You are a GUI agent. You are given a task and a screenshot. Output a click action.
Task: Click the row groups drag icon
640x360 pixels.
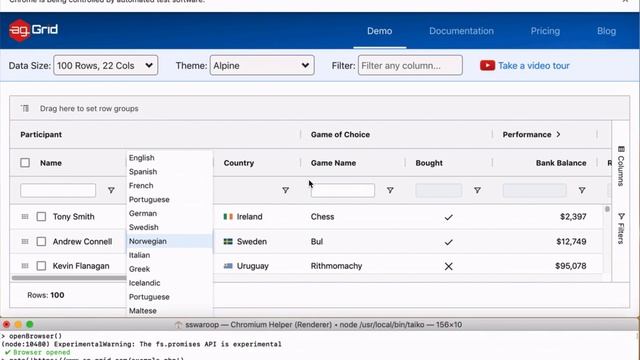coord(25,109)
